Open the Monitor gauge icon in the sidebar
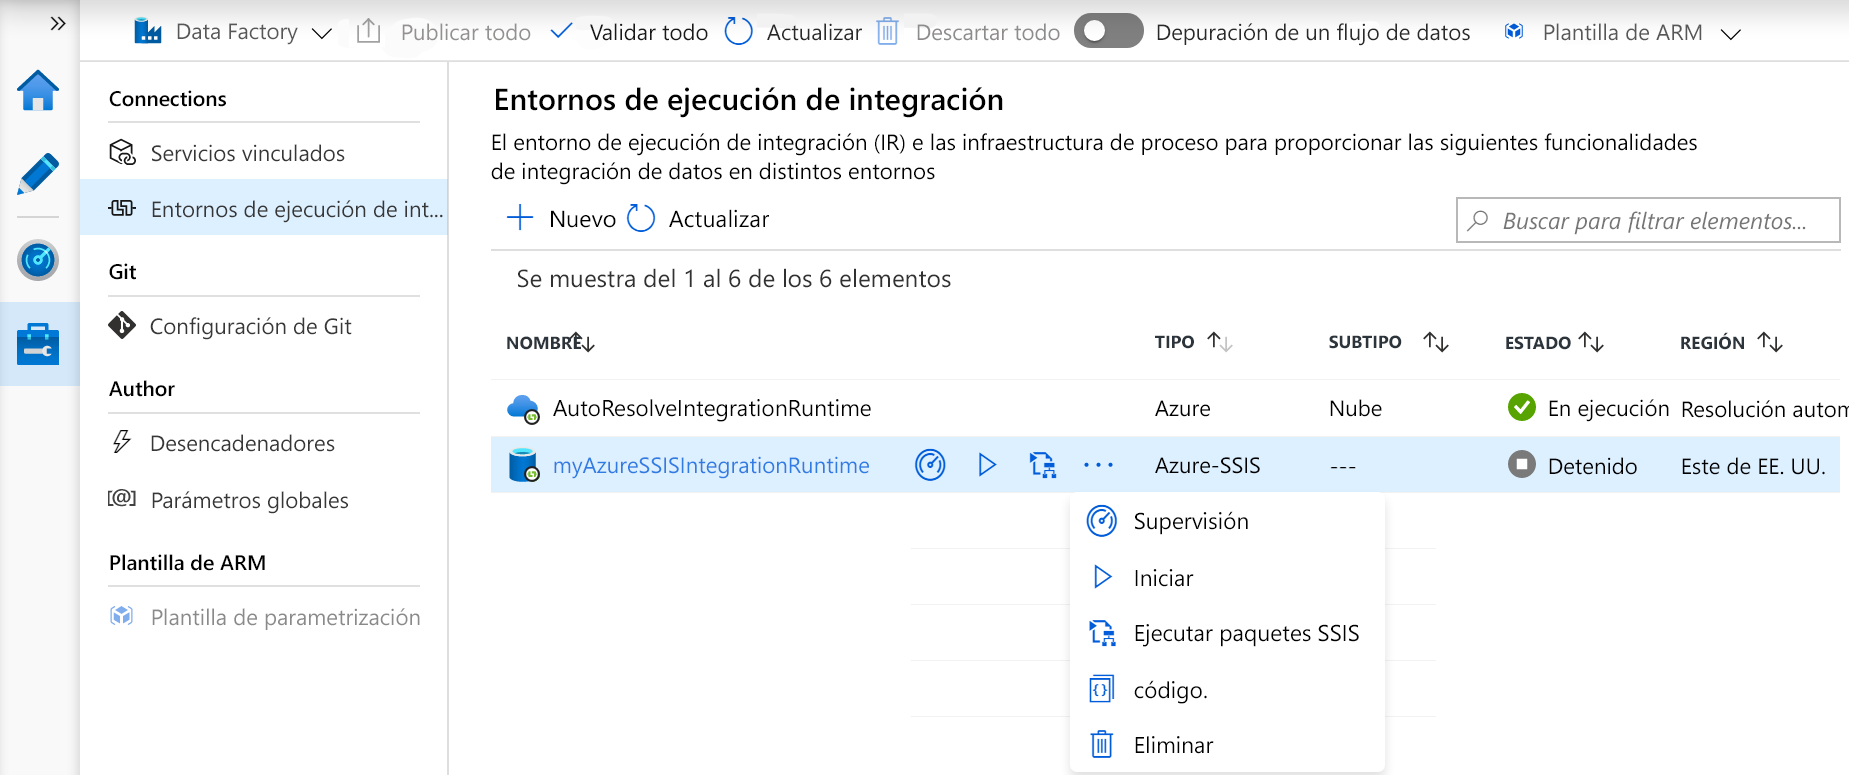Viewport: 1849px width, 775px height. pos(38,261)
